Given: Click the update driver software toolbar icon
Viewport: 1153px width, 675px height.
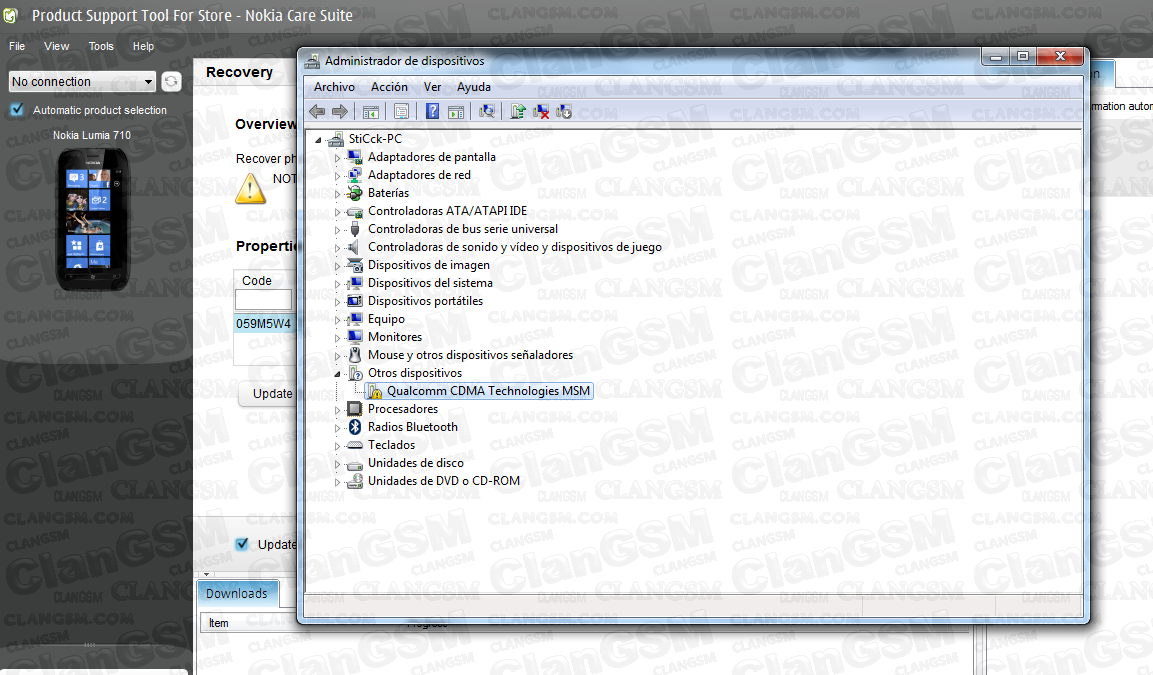Looking at the screenshot, I should pyautogui.click(x=518, y=112).
